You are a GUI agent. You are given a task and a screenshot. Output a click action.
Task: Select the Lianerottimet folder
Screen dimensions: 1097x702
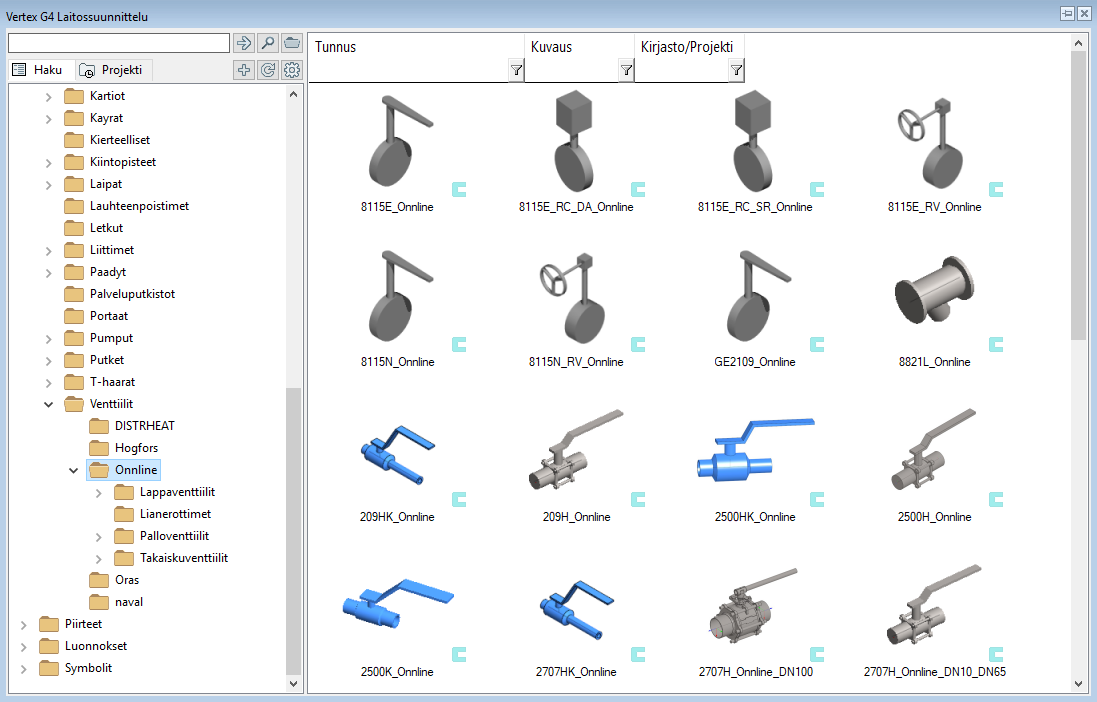(x=175, y=514)
